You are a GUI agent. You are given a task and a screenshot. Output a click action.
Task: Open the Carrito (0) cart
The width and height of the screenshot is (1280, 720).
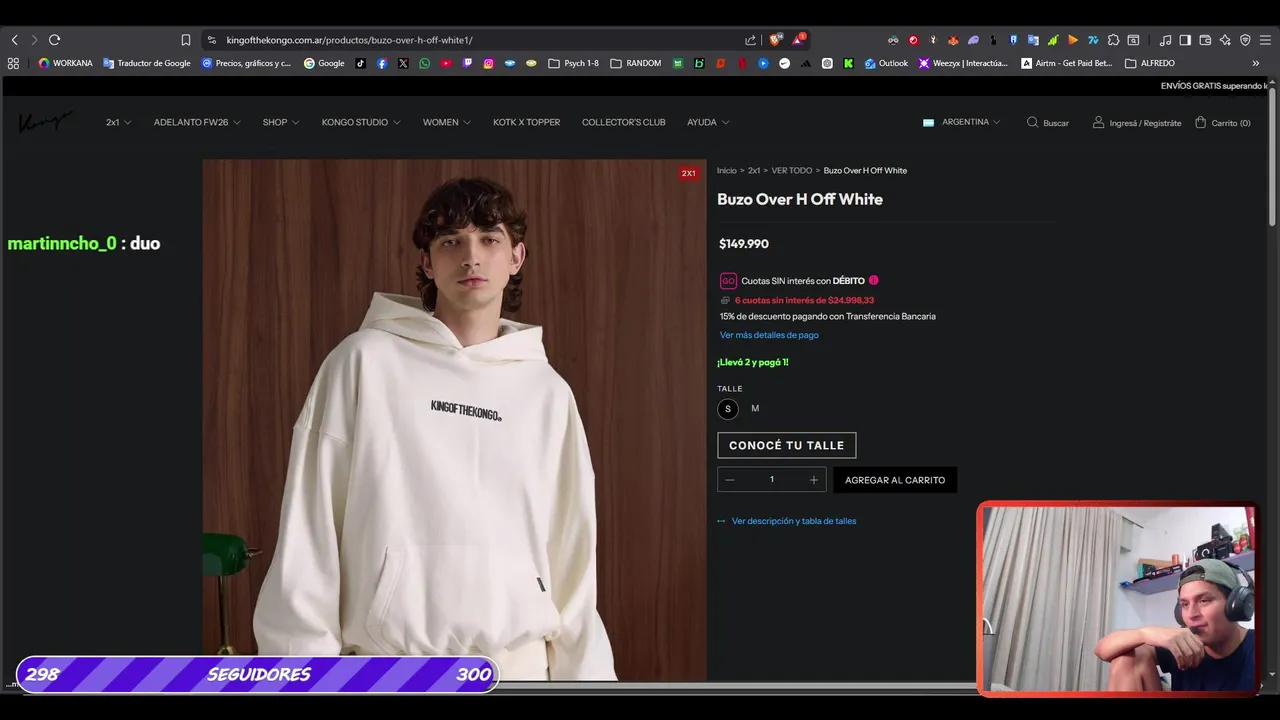click(1222, 123)
